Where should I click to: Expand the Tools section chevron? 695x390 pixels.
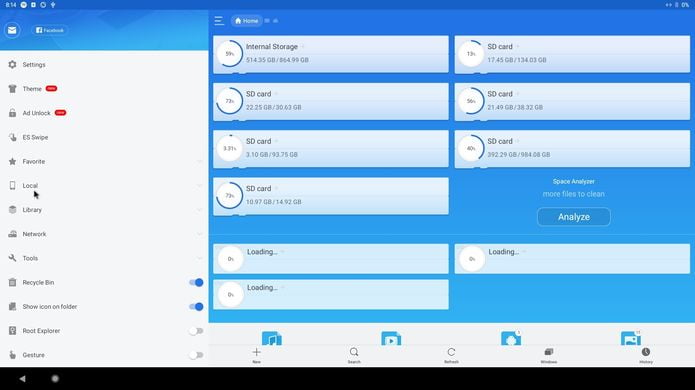coord(199,258)
